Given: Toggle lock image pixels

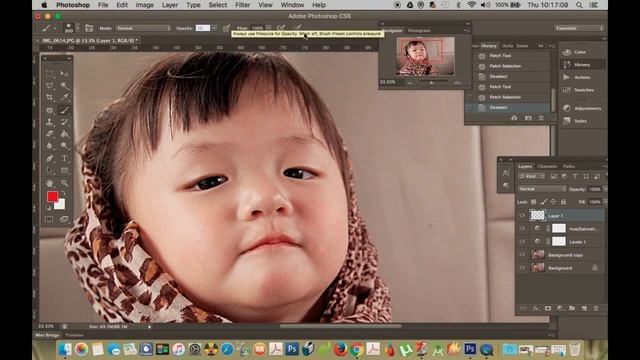Looking at the screenshot, I should (543, 202).
